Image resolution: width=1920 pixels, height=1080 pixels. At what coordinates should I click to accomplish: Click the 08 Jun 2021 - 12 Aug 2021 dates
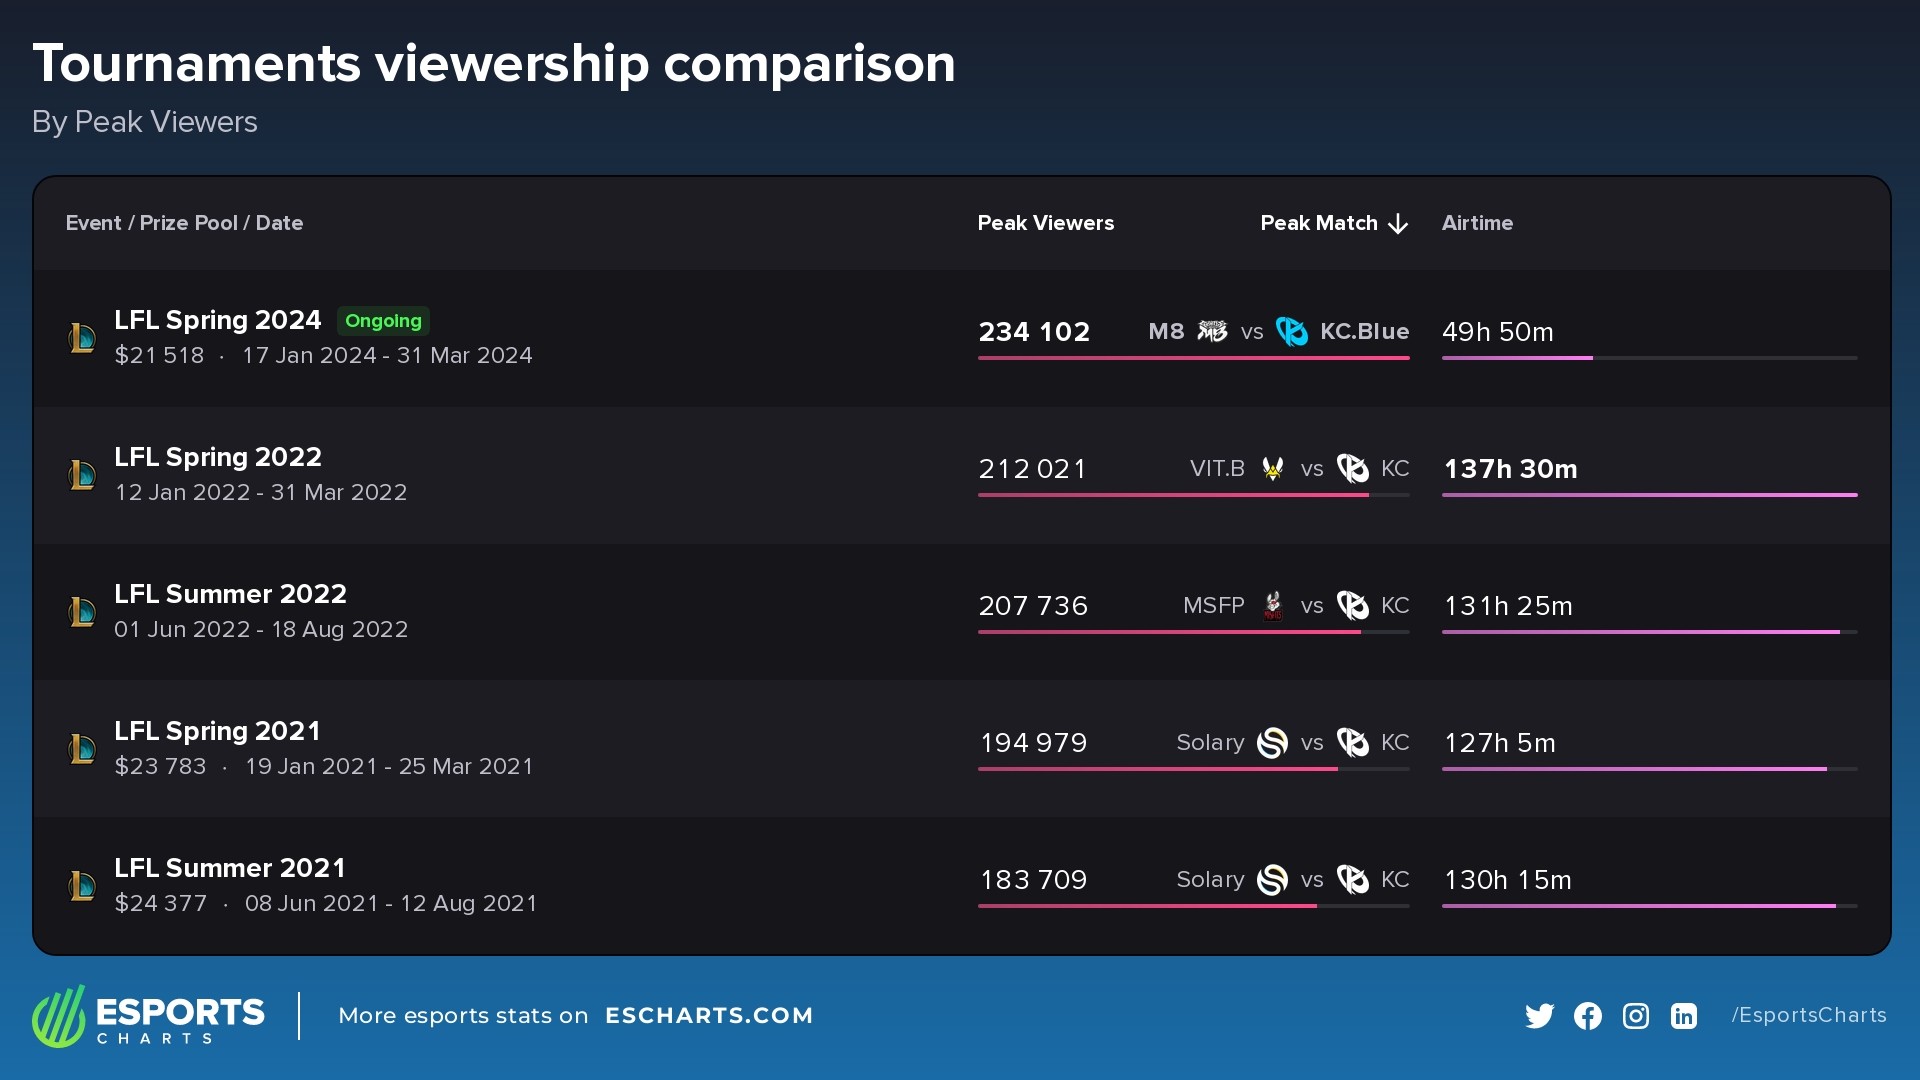point(391,904)
